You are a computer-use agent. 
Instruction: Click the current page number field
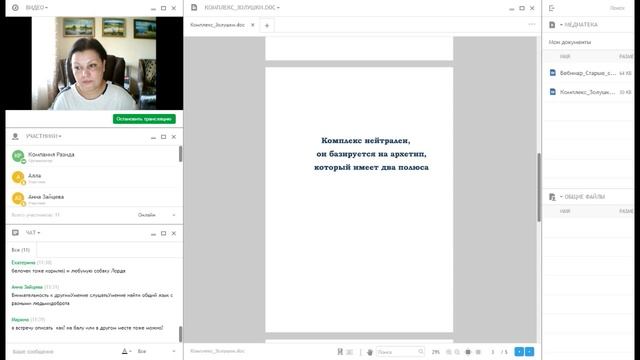(x=493, y=352)
